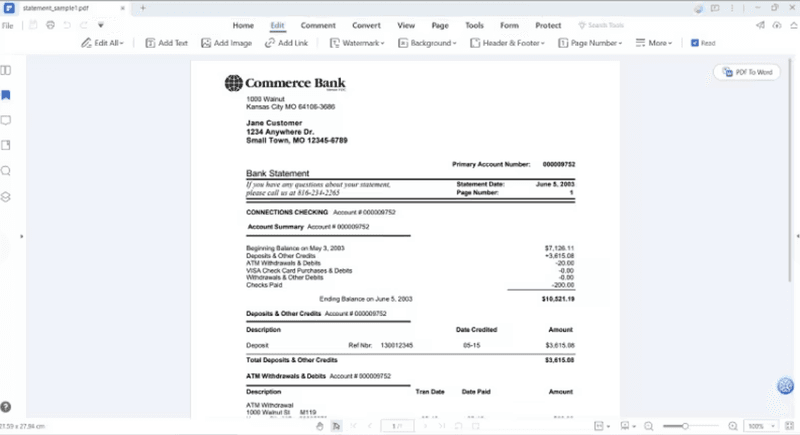Click the page number input field

tap(397, 426)
